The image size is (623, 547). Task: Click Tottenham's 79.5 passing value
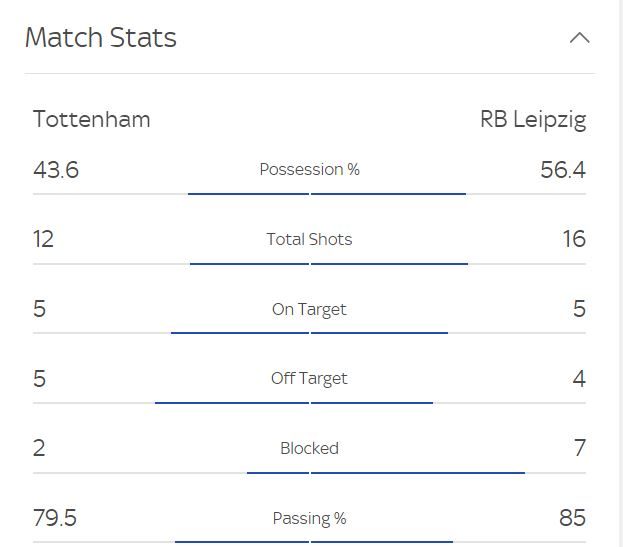(x=55, y=518)
